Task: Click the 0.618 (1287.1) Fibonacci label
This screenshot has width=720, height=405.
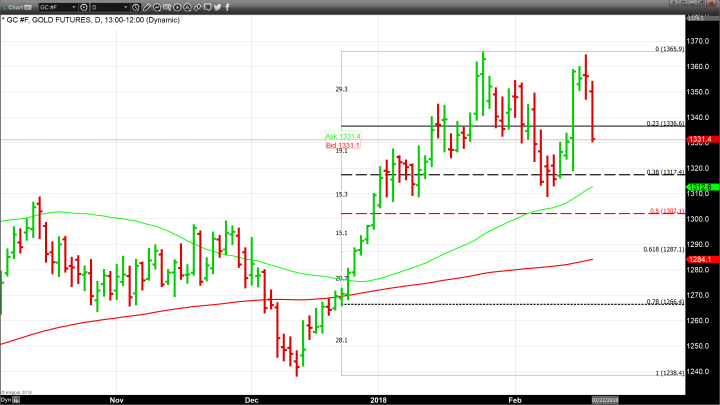Action: point(662,249)
